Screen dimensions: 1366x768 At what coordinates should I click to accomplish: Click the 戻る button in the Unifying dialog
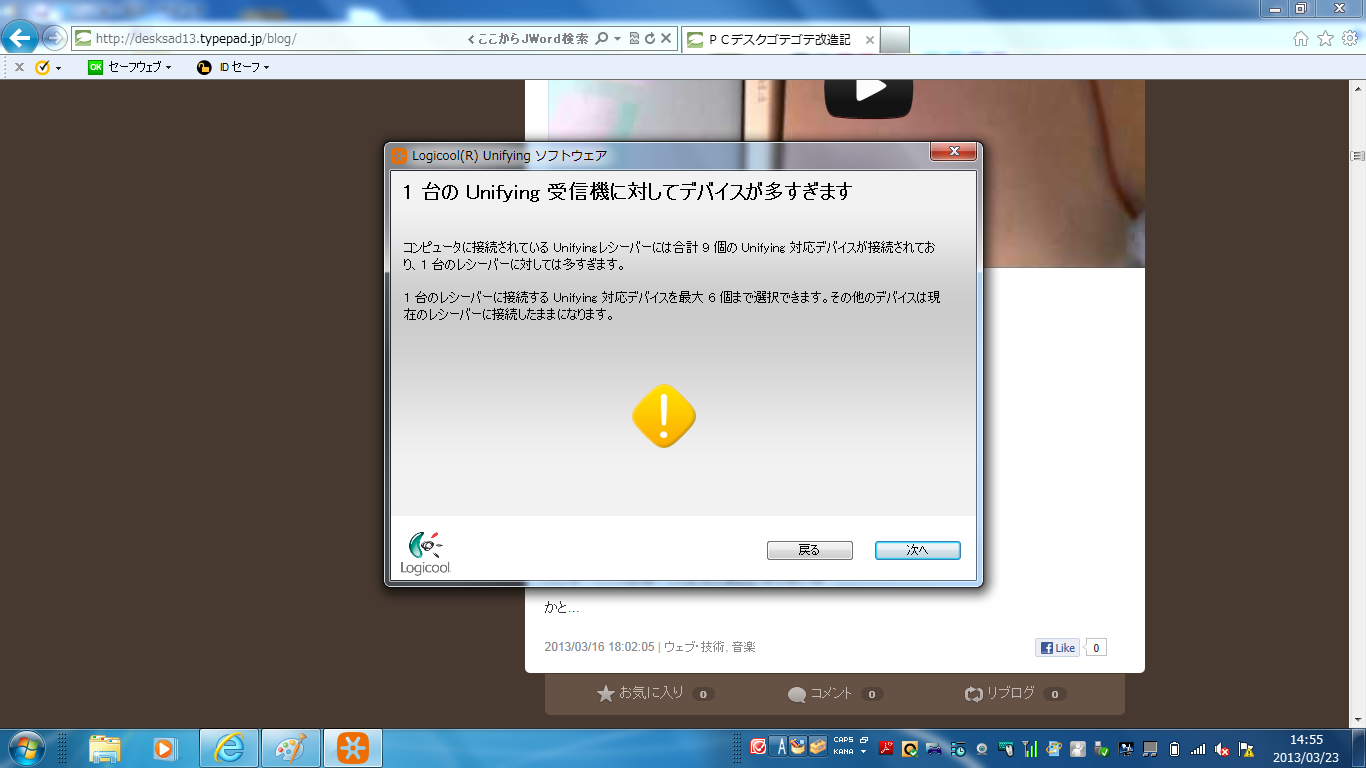click(809, 550)
